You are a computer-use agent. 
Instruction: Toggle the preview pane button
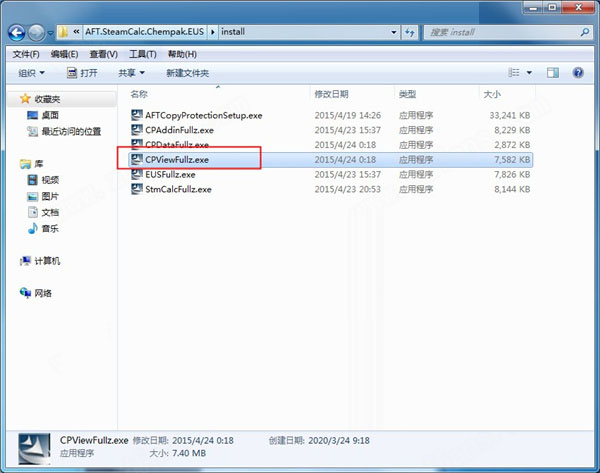point(553,73)
